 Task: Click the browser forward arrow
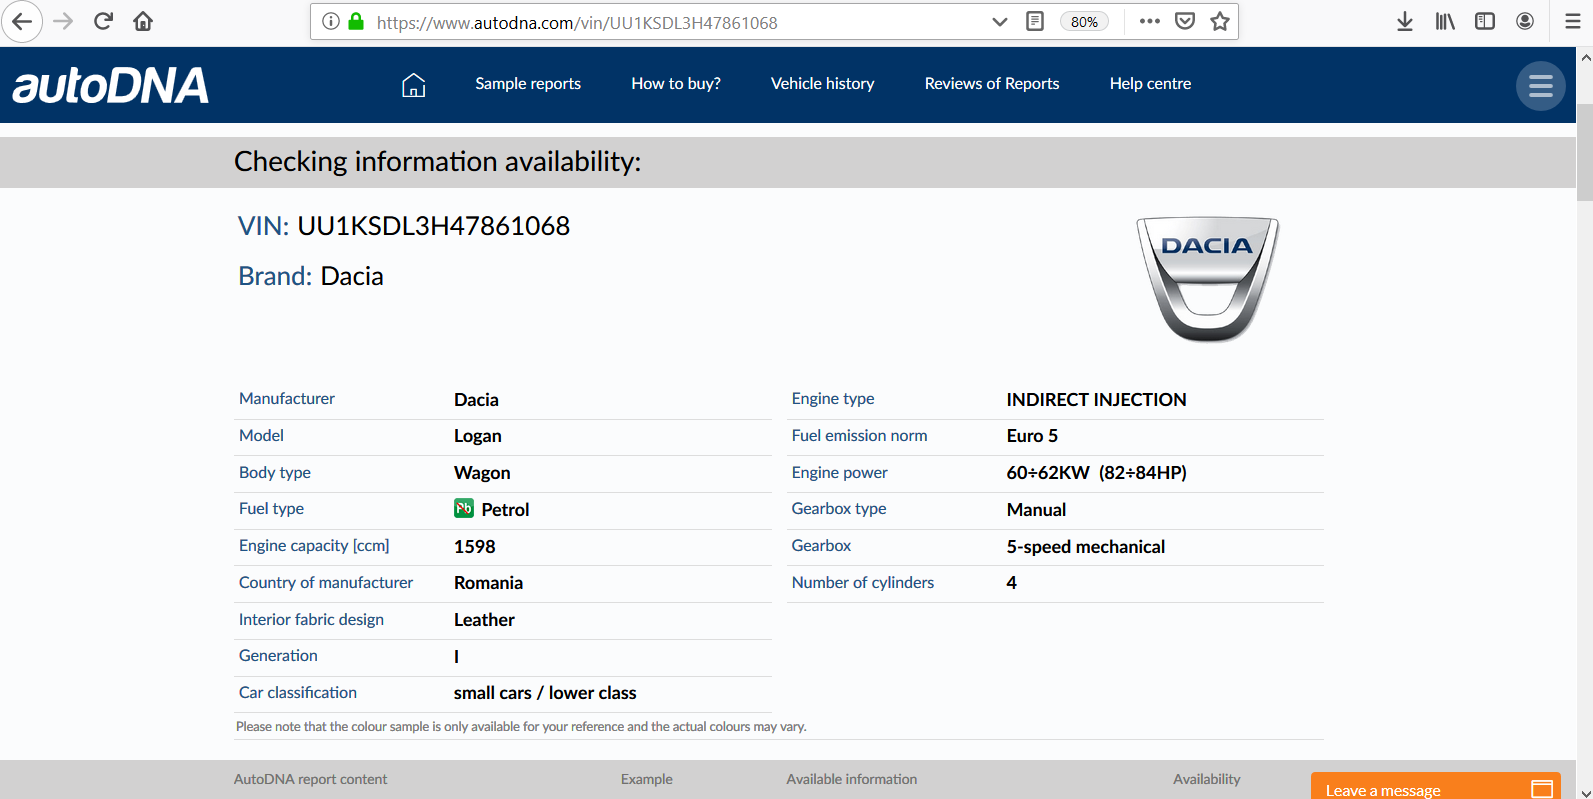[63, 21]
